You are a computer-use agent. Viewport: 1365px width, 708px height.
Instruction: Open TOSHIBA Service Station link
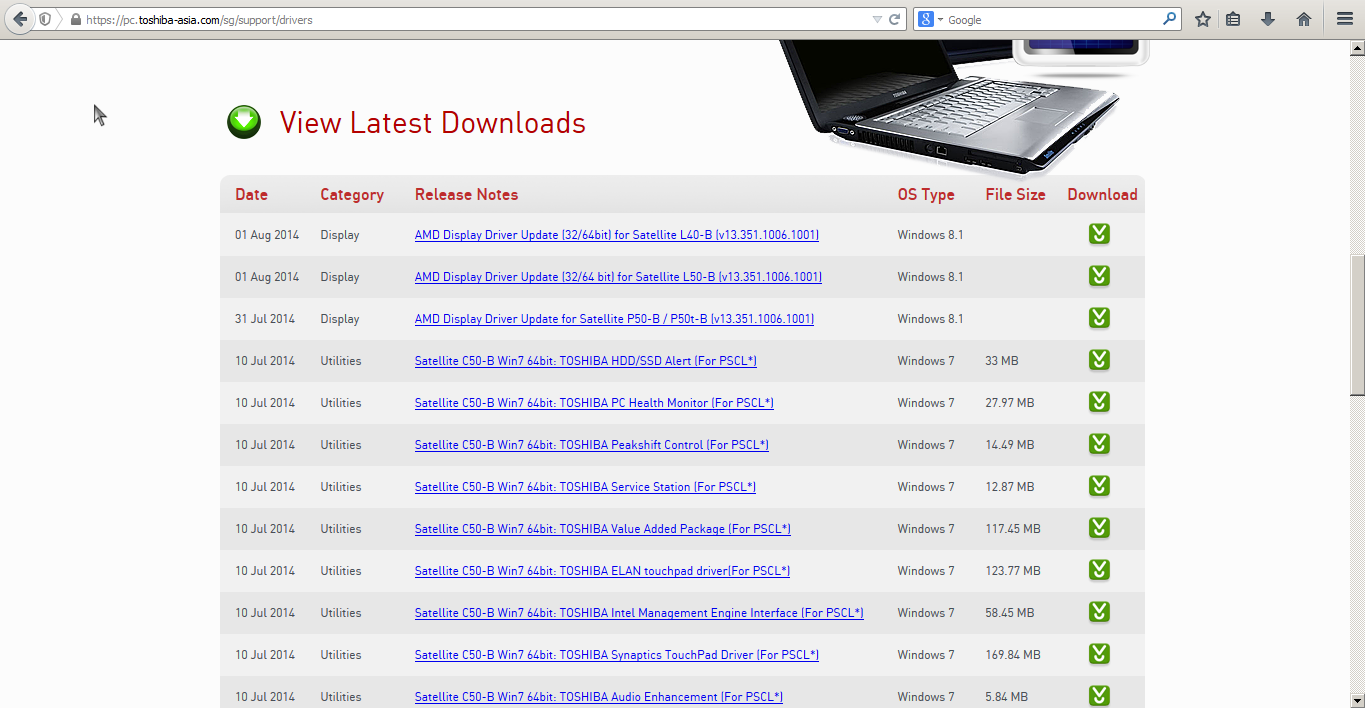[x=585, y=487]
